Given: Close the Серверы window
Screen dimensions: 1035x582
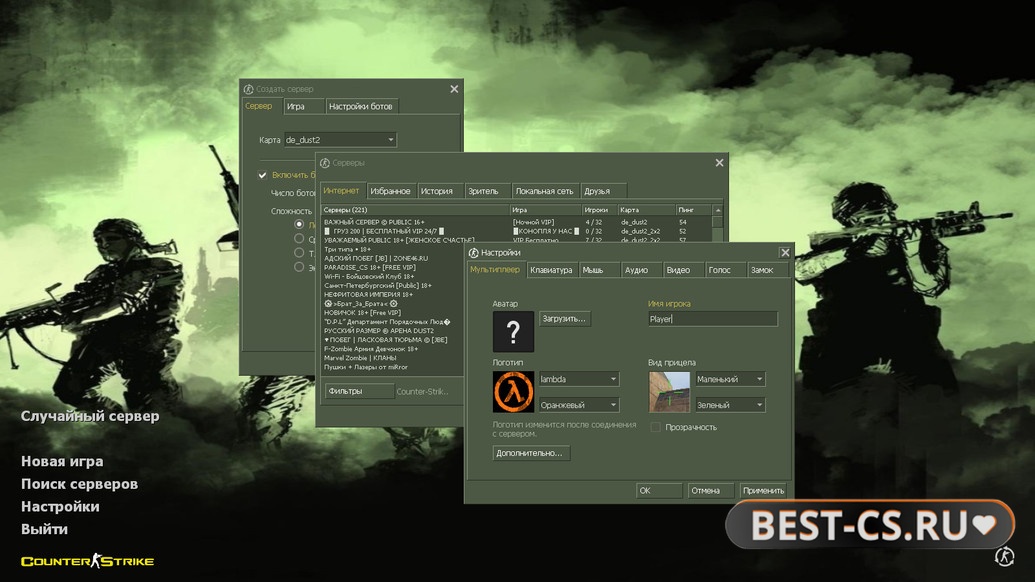Looking at the screenshot, I should pyautogui.click(x=719, y=162).
